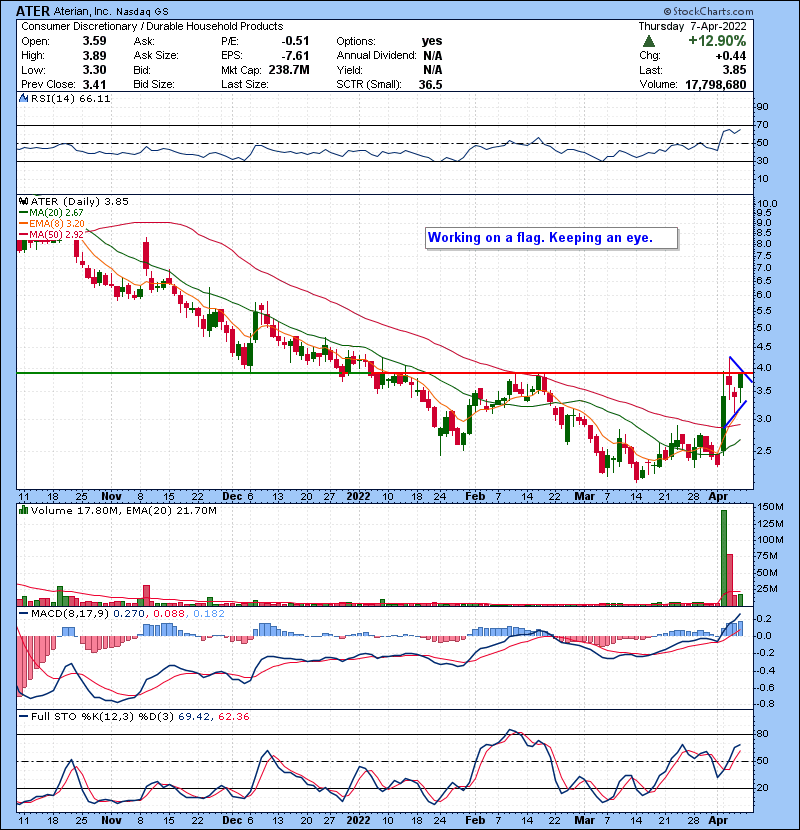The height and width of the screenshot is (830, 800).
Task: Click the 'Working on a flag' annotation box
Action: pos(552,238)
